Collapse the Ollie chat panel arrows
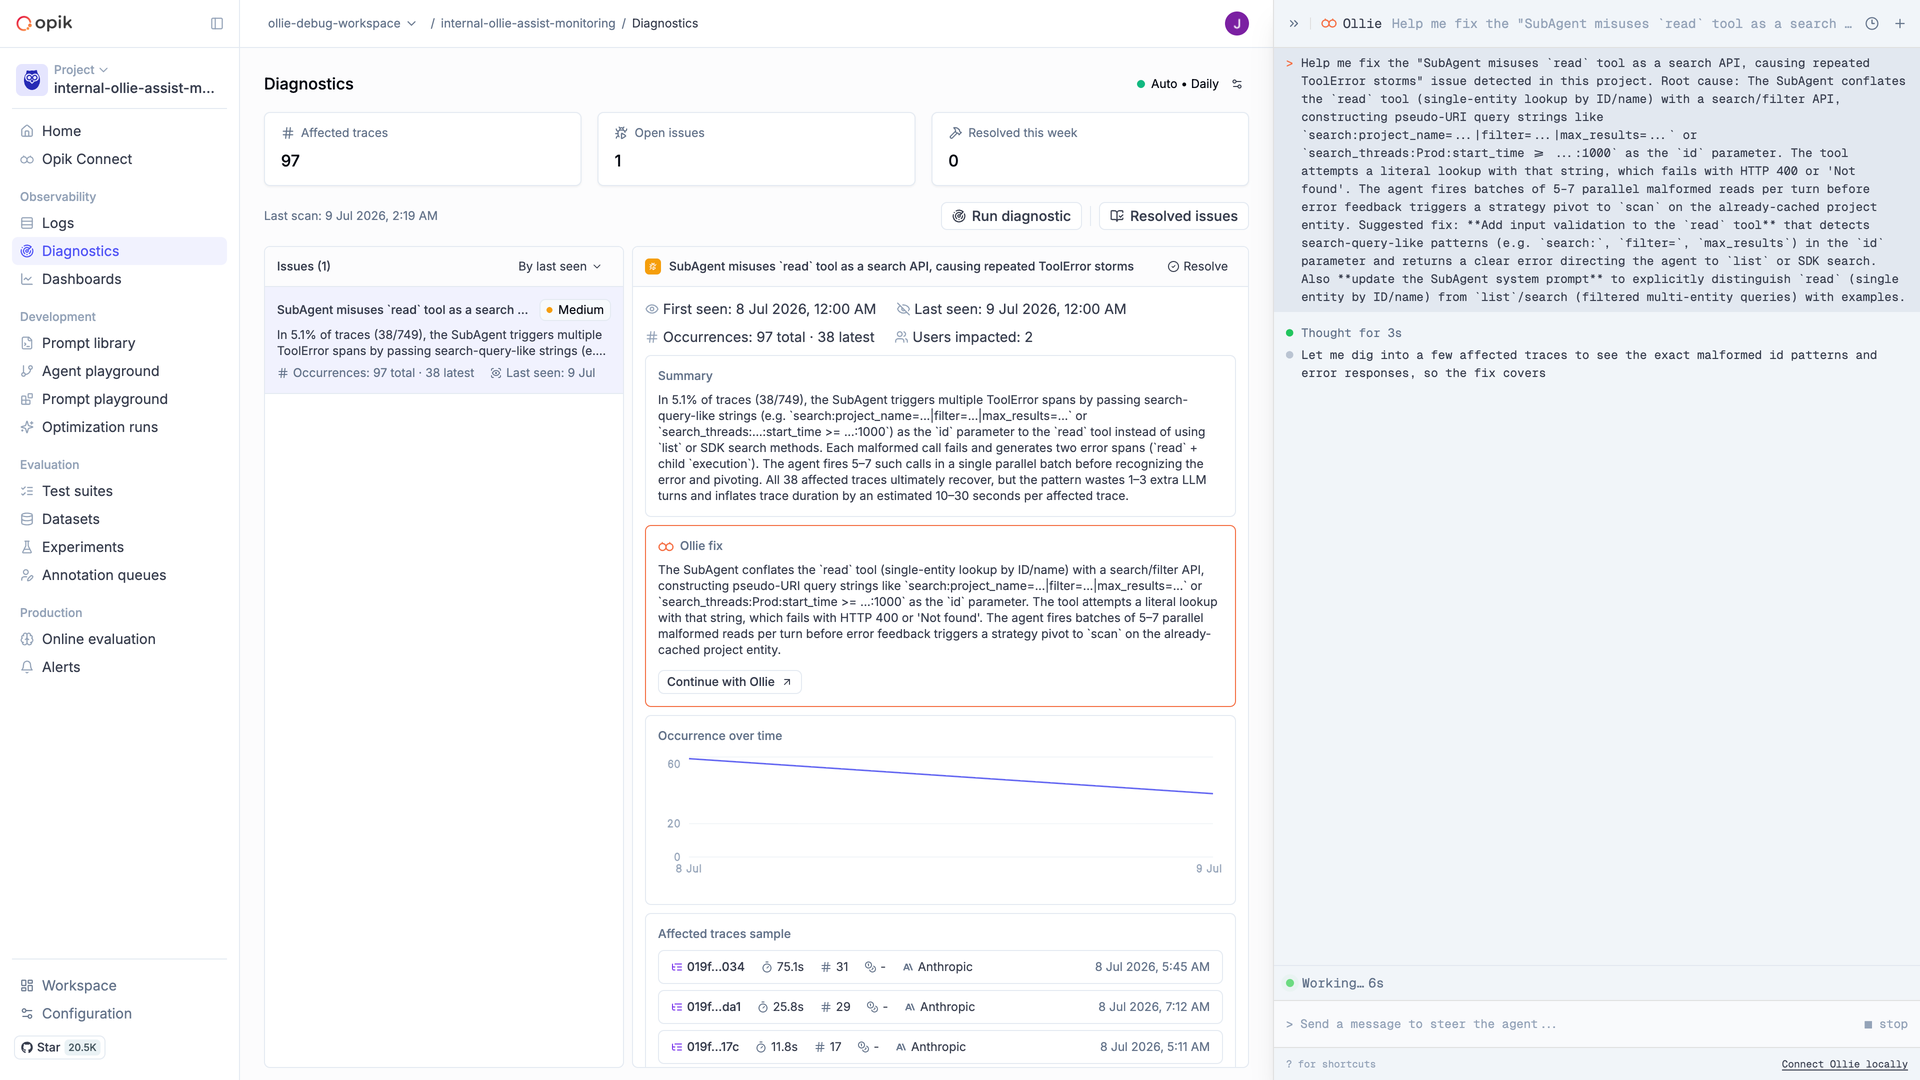 1293,23
